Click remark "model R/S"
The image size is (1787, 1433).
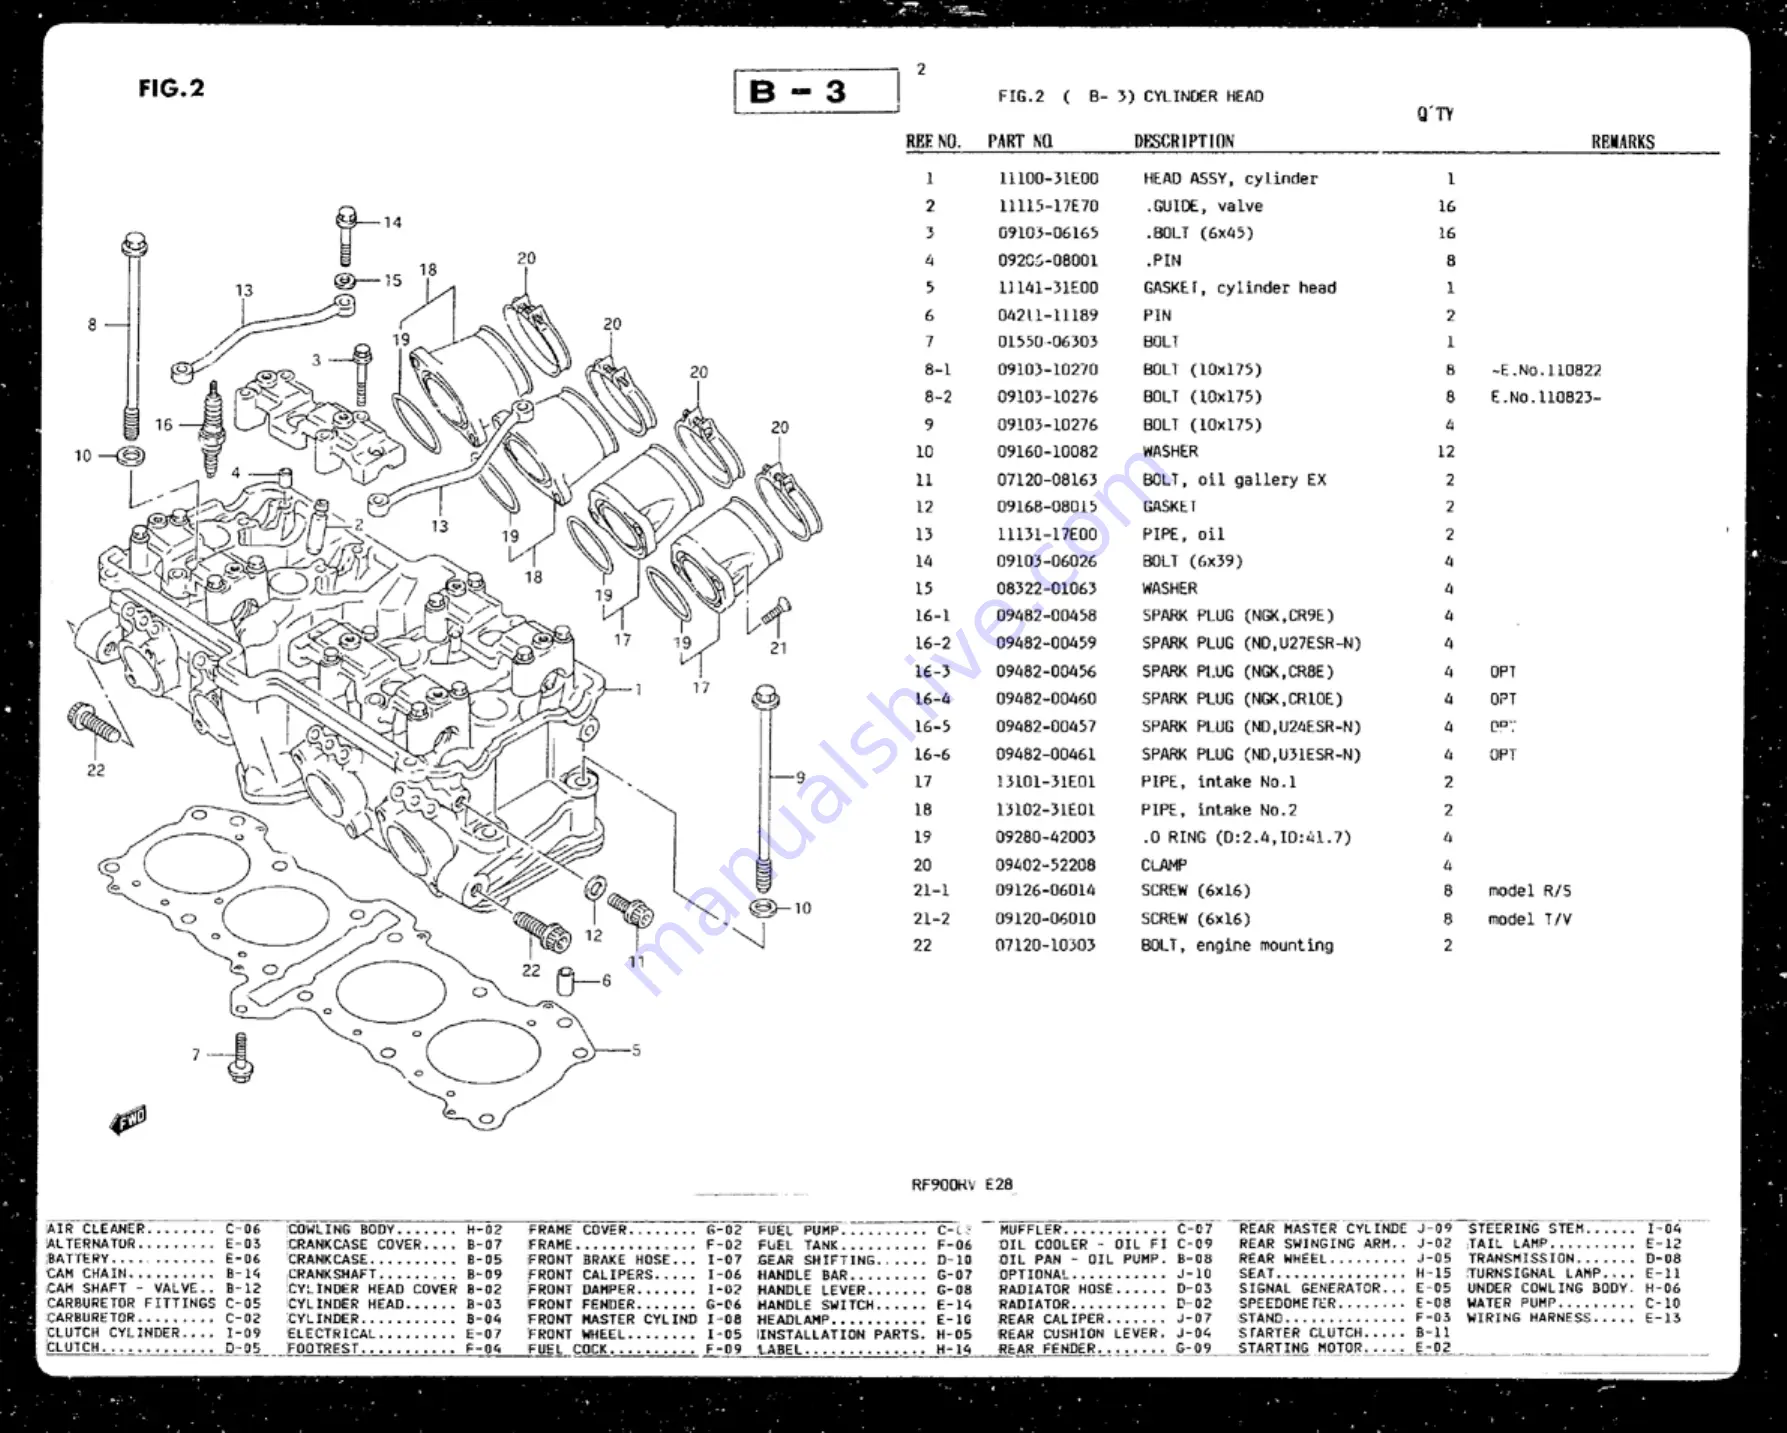point(1530,891)
